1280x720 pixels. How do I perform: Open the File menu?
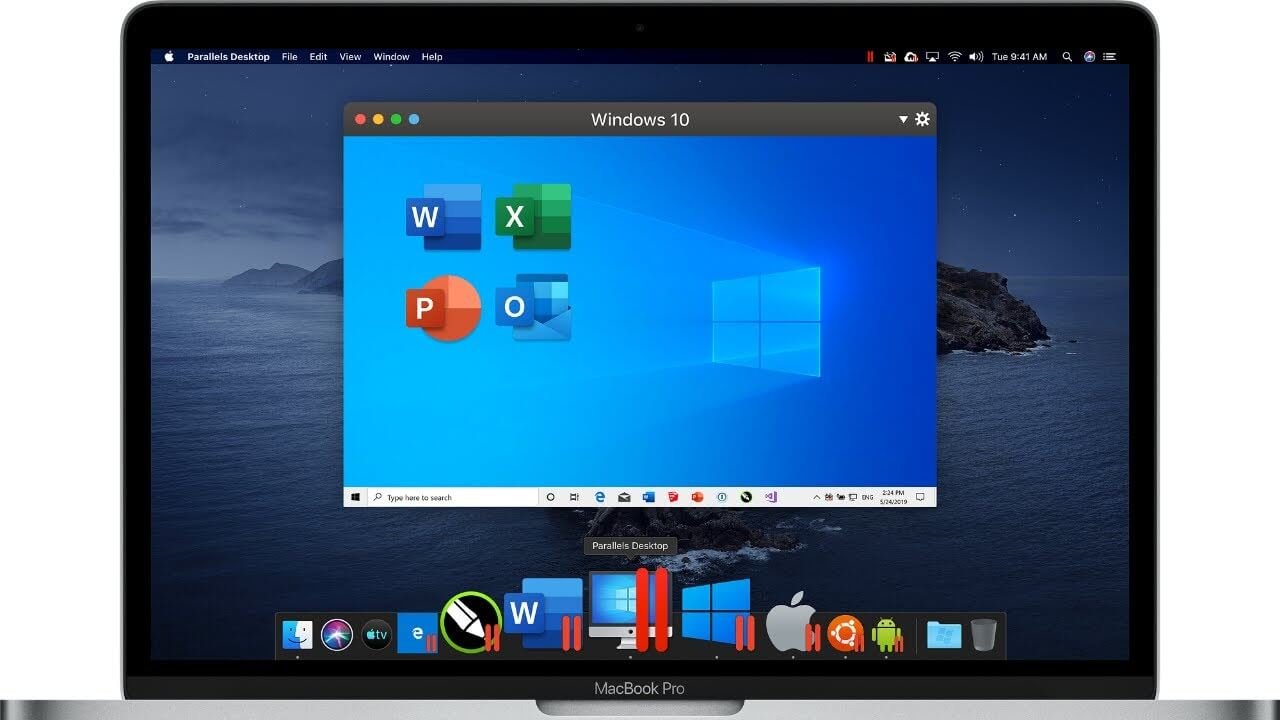click(289, 57)
